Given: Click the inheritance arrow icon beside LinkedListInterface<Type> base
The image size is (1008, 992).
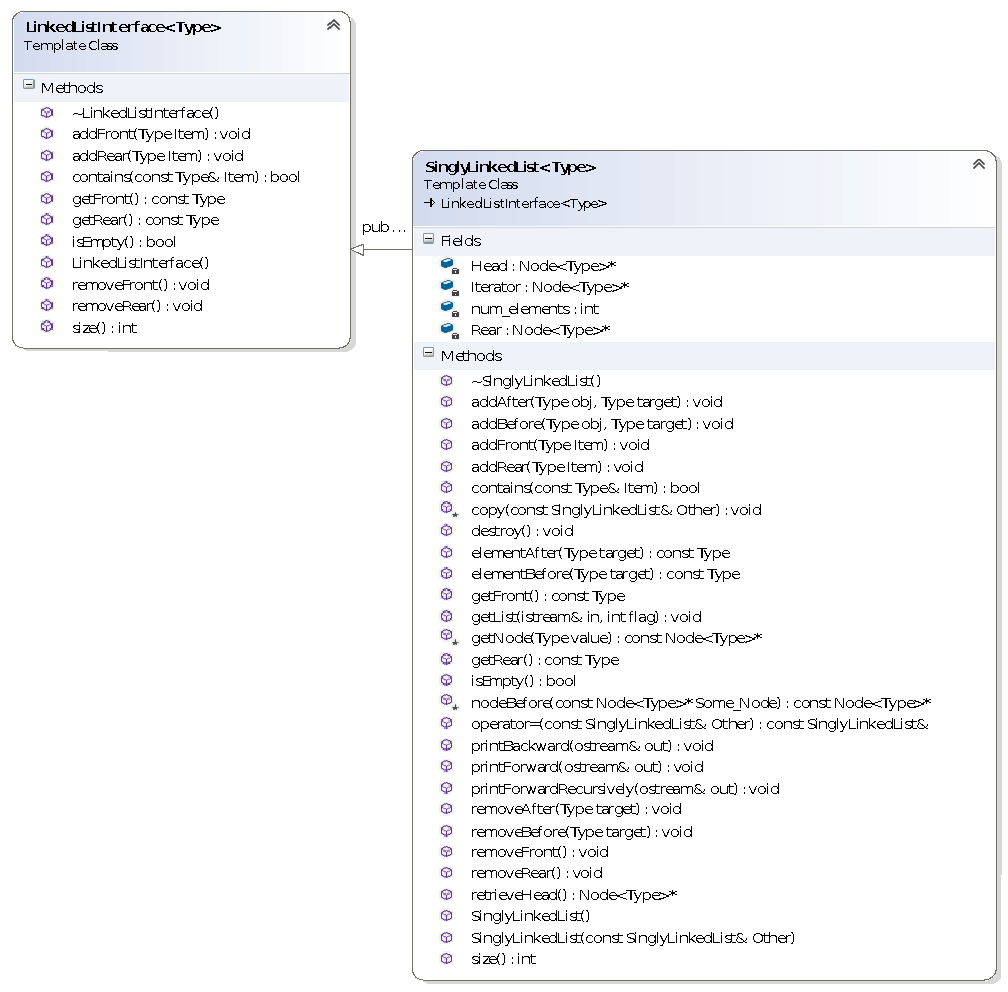Looking at the screenshot, I should (429, 203).
